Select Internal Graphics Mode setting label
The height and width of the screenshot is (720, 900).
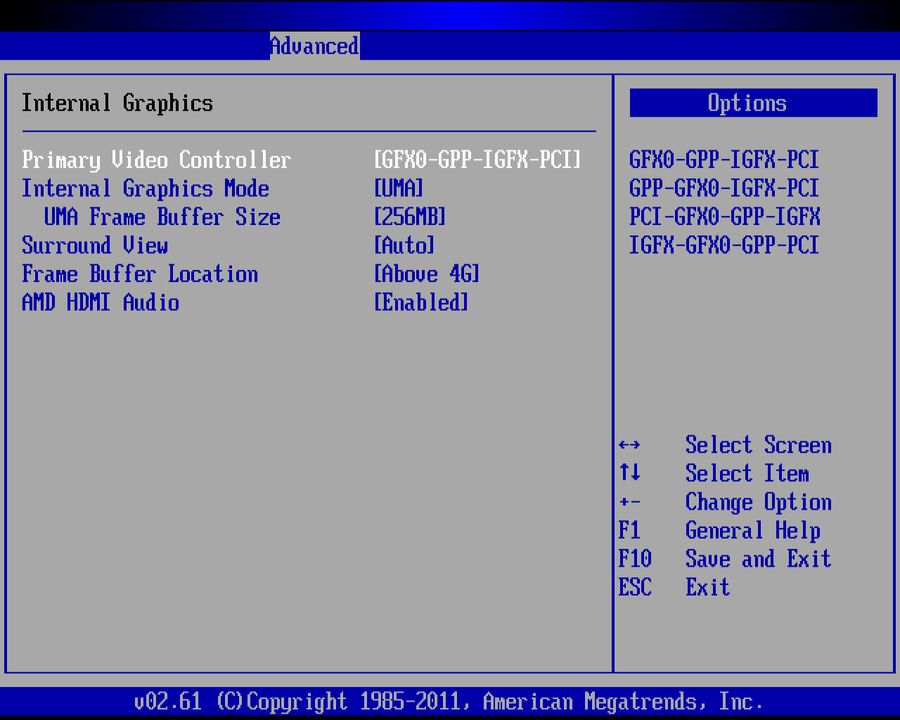click(145, 188)
